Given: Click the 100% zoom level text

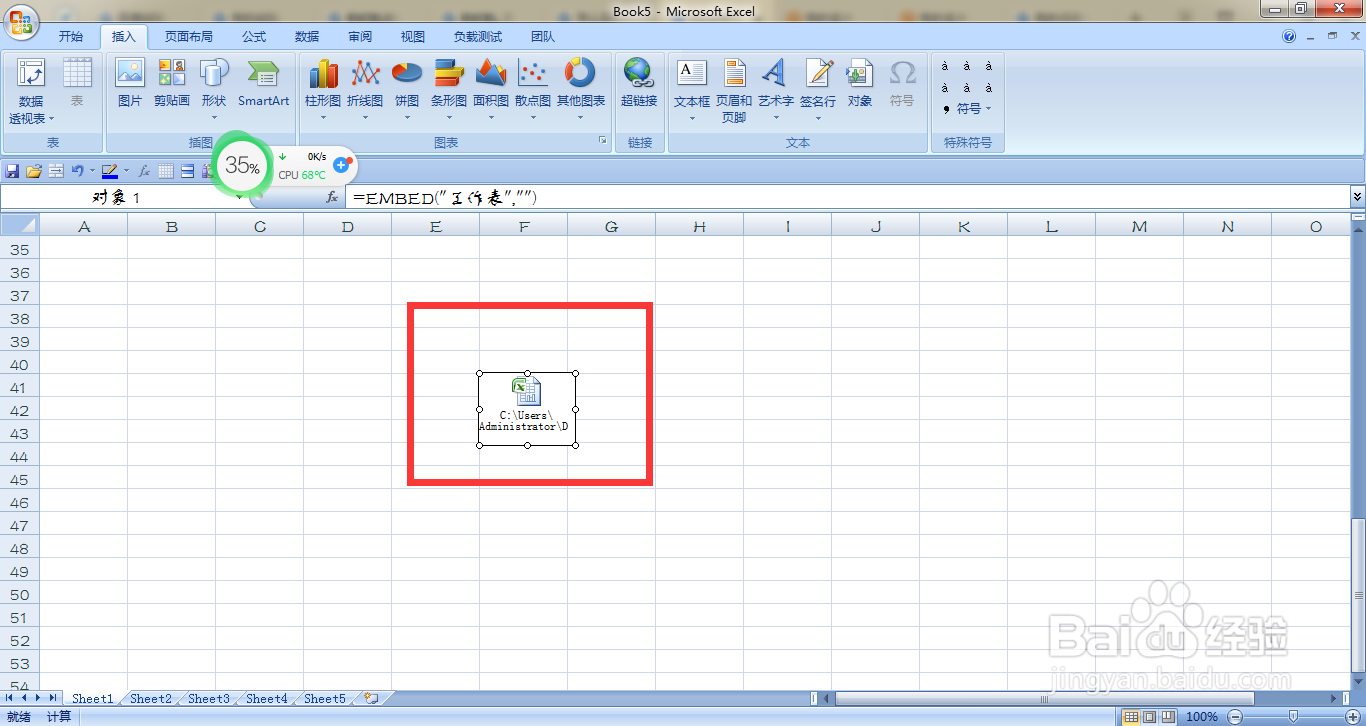Looking at the screenshot, I should 1202,716.
